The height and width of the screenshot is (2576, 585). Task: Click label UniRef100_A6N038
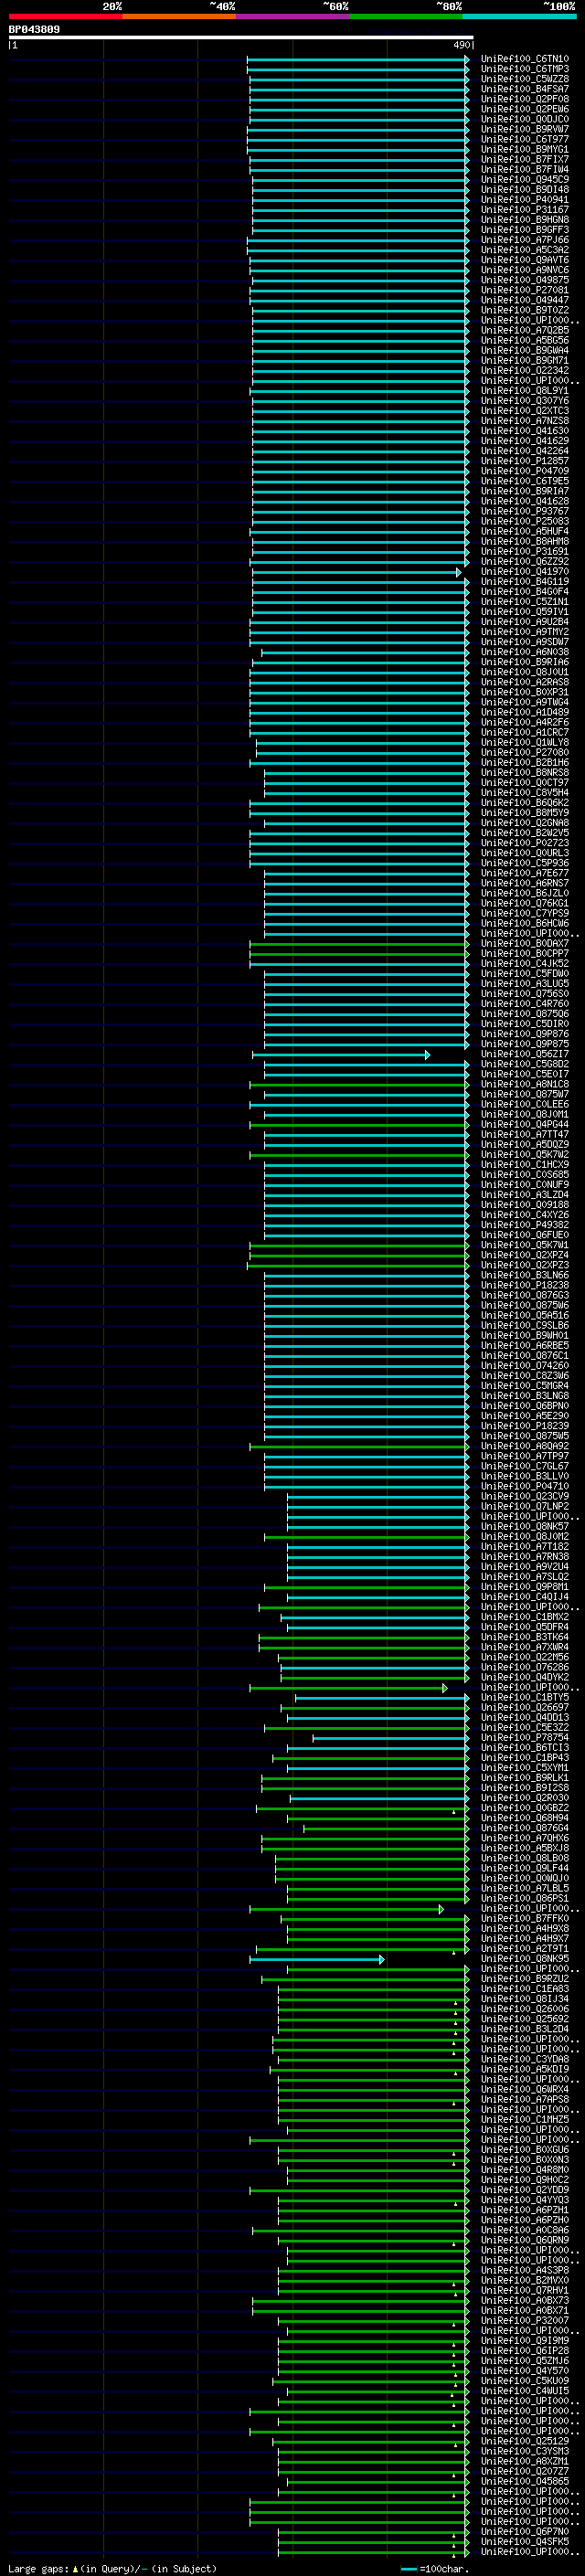[525, 652]
